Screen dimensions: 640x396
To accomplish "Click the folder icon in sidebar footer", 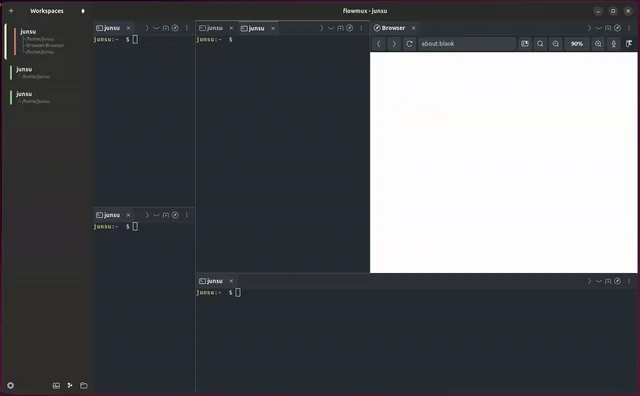I will coord(84,385).
